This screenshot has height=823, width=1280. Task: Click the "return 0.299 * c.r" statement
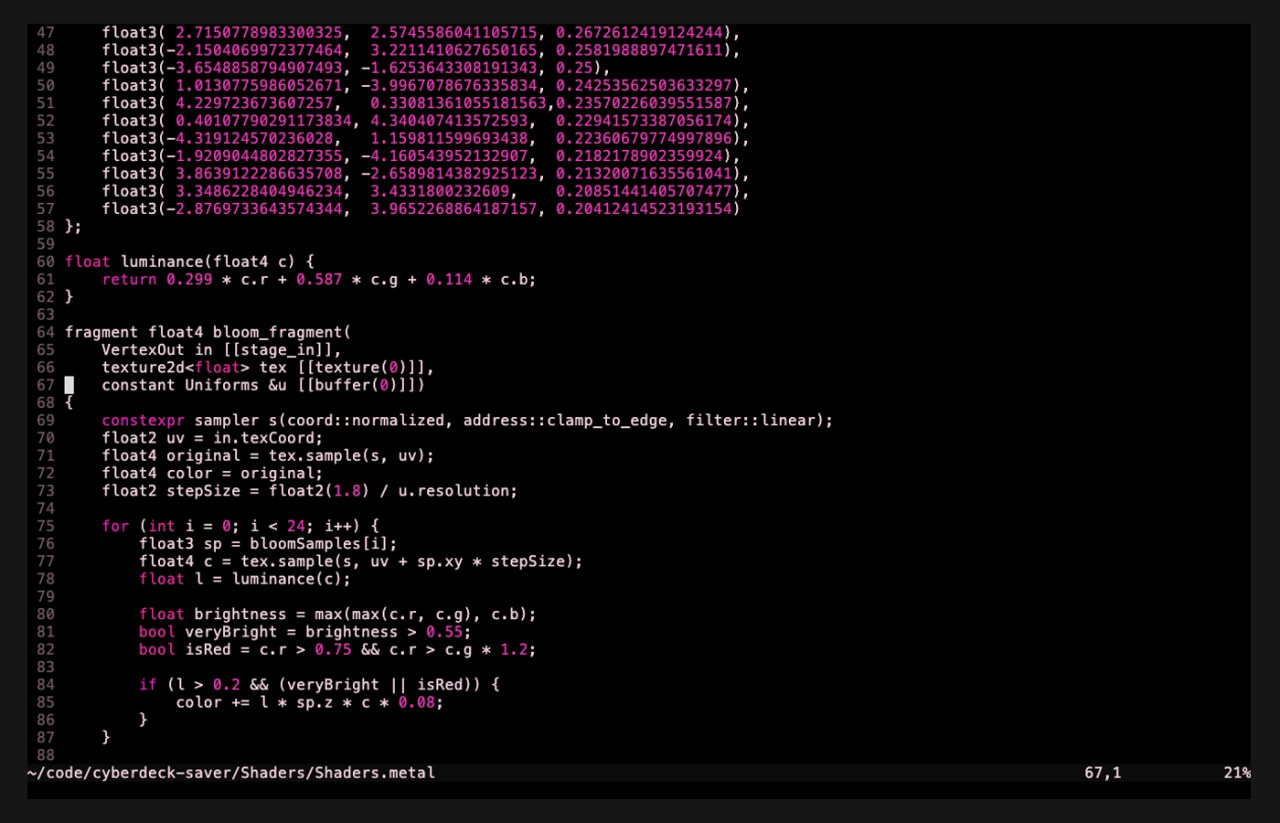(x=319, y=280)
